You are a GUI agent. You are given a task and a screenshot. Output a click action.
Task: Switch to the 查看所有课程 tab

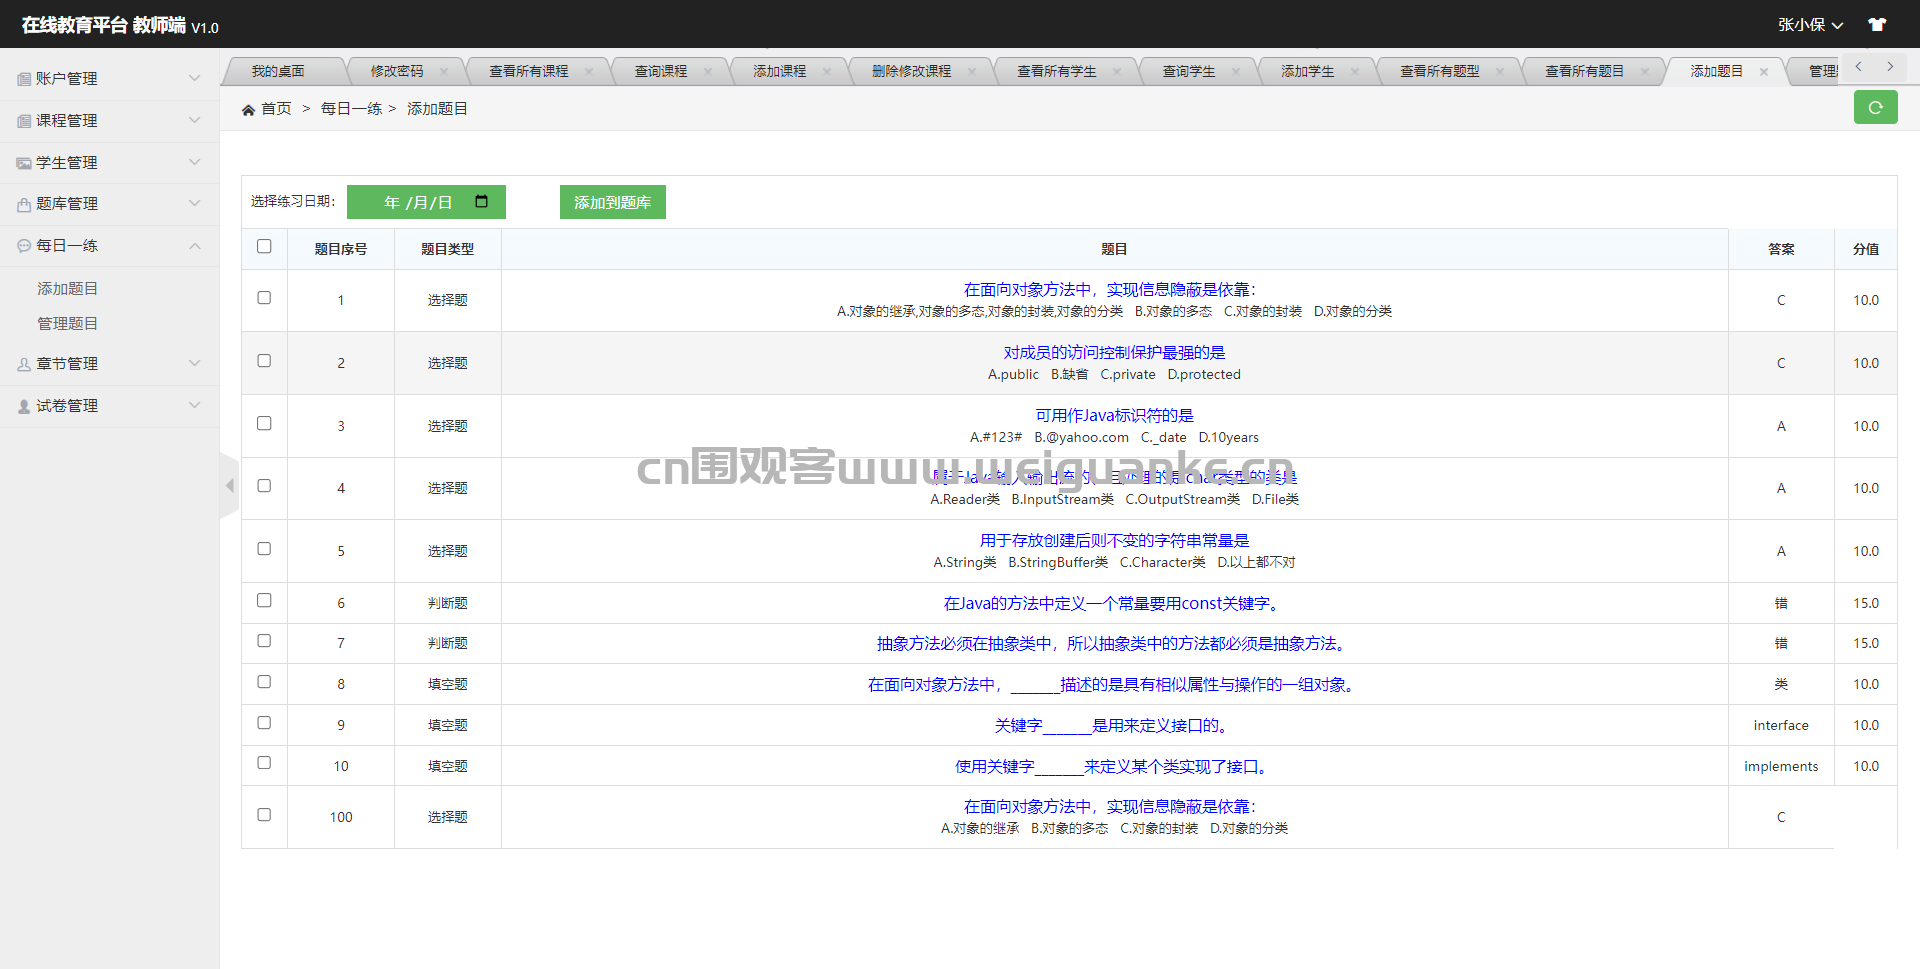click(528, 72)
